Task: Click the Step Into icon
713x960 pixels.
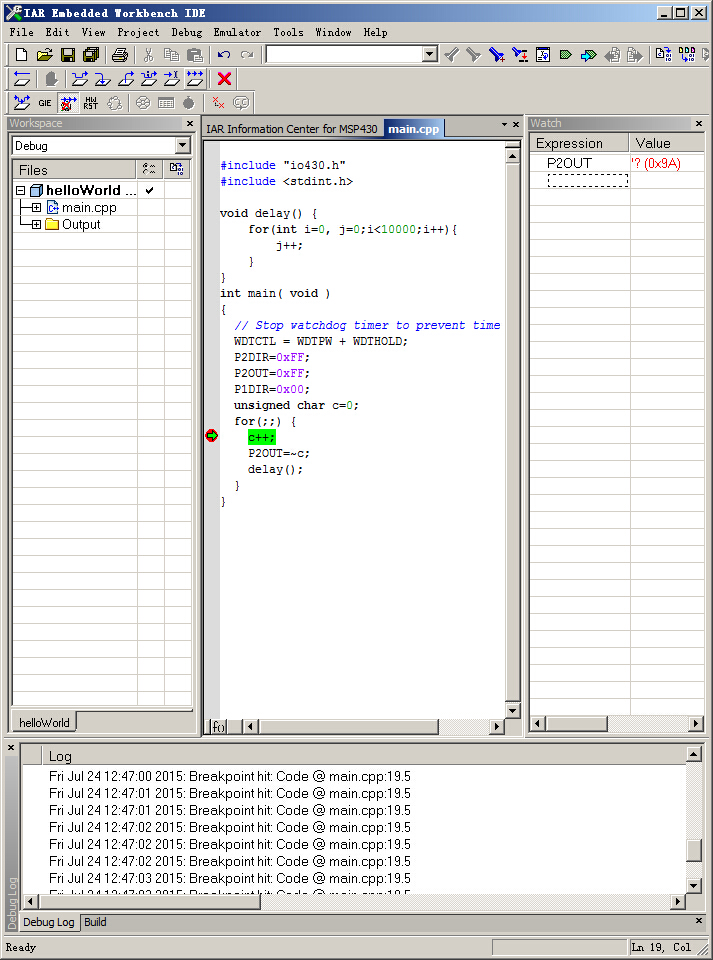Action: pyautogui.click(x=103, y=78)
